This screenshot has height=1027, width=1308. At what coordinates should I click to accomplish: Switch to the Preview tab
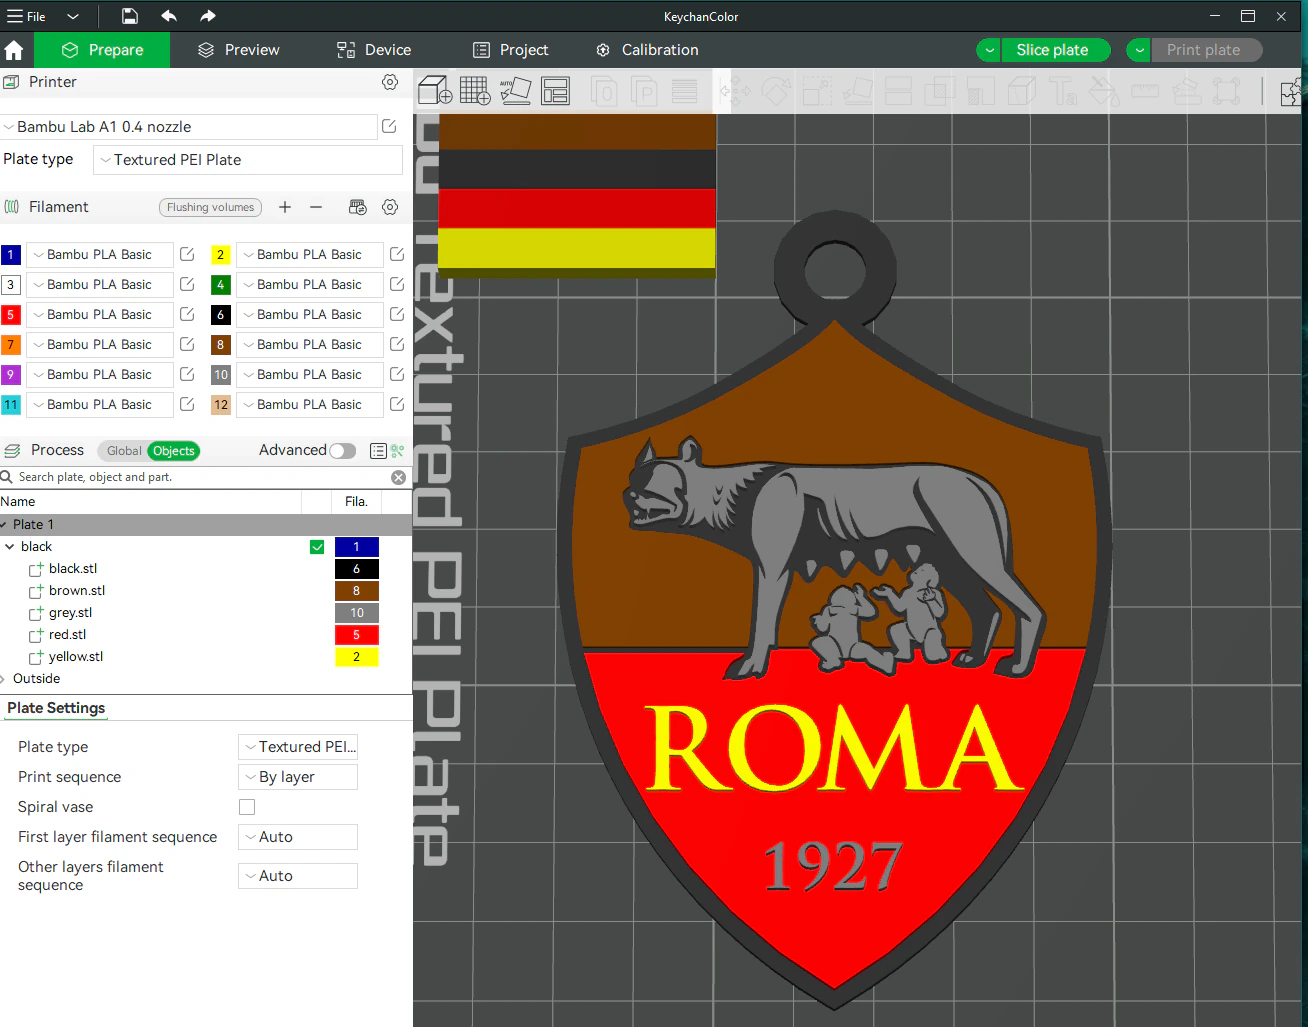239,50
